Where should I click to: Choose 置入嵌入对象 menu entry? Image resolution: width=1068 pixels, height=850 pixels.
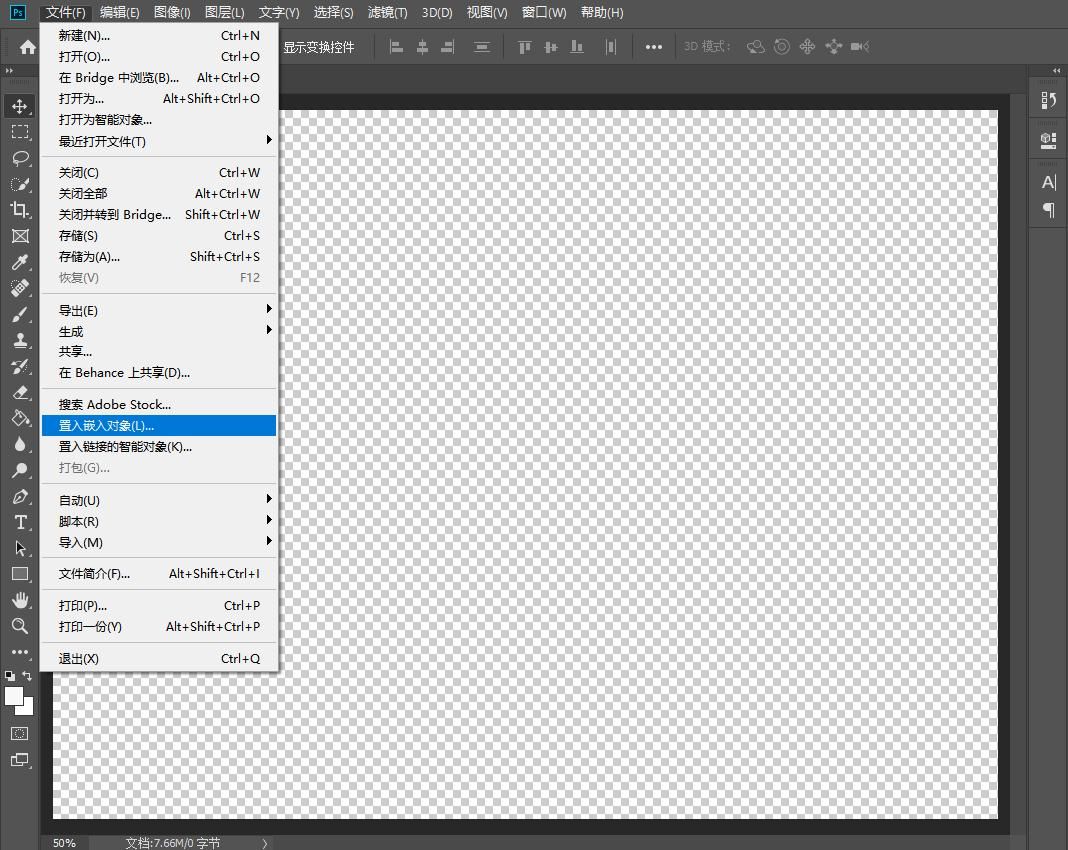tap(159, 426)
